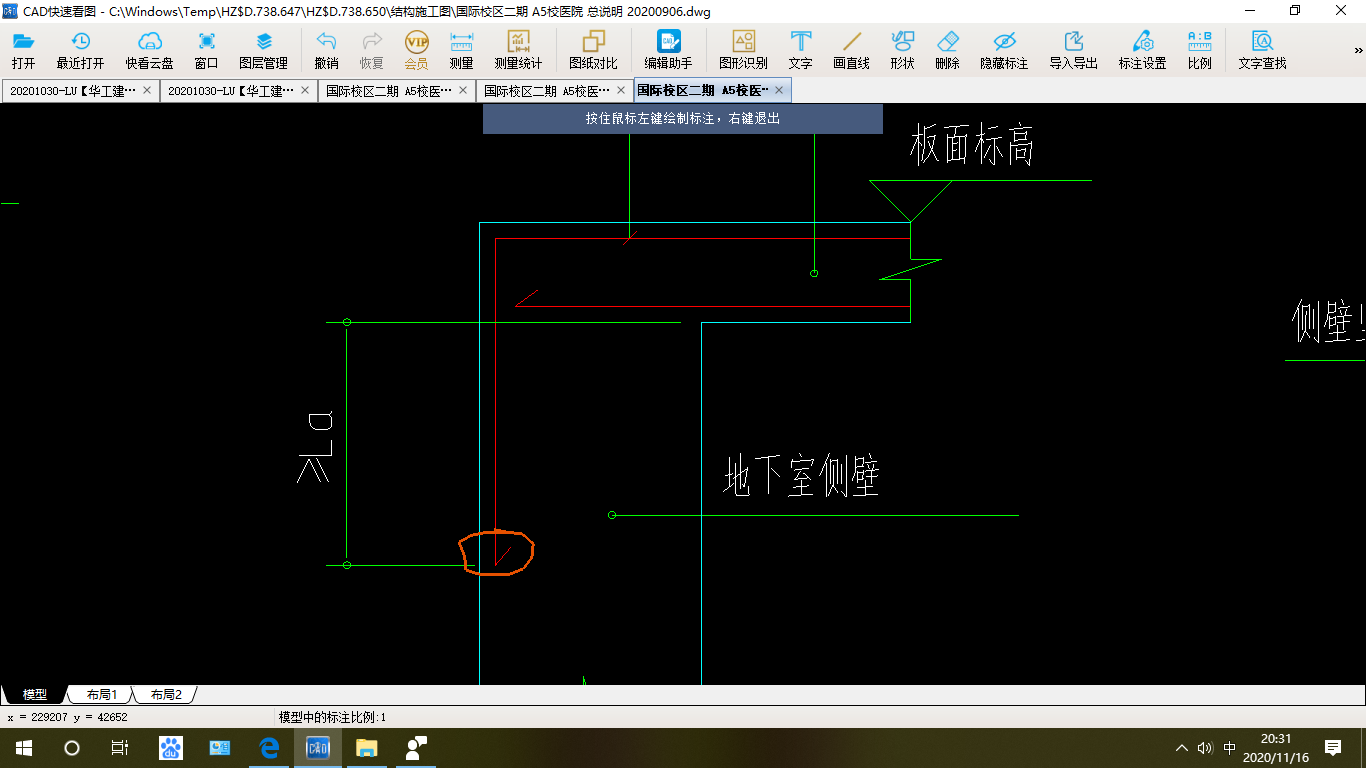Select the 窗口 window zoom tool
Image resolution: width=1366 pixels, height=768 pixels.
207,50
